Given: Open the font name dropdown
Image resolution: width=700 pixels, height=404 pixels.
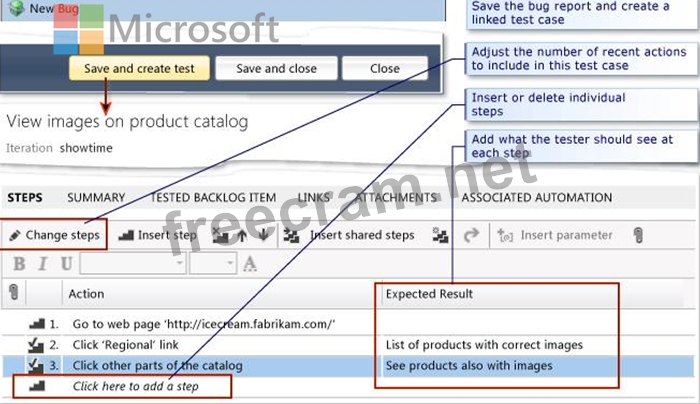Looking at the screenshot, I should 133,263.
